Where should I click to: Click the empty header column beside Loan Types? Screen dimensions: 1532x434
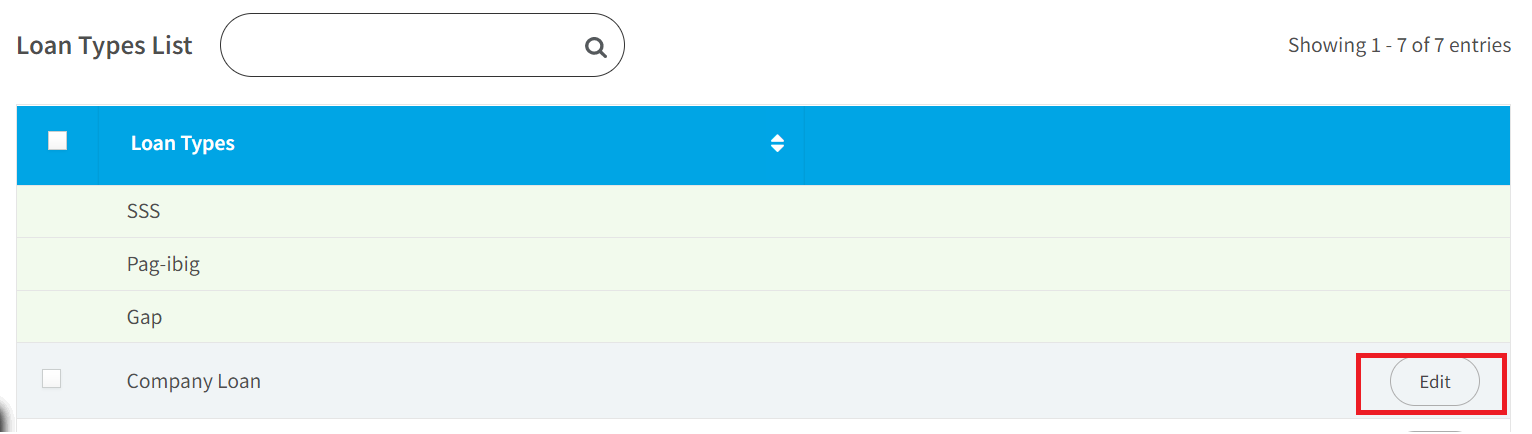pos(1157,144)
